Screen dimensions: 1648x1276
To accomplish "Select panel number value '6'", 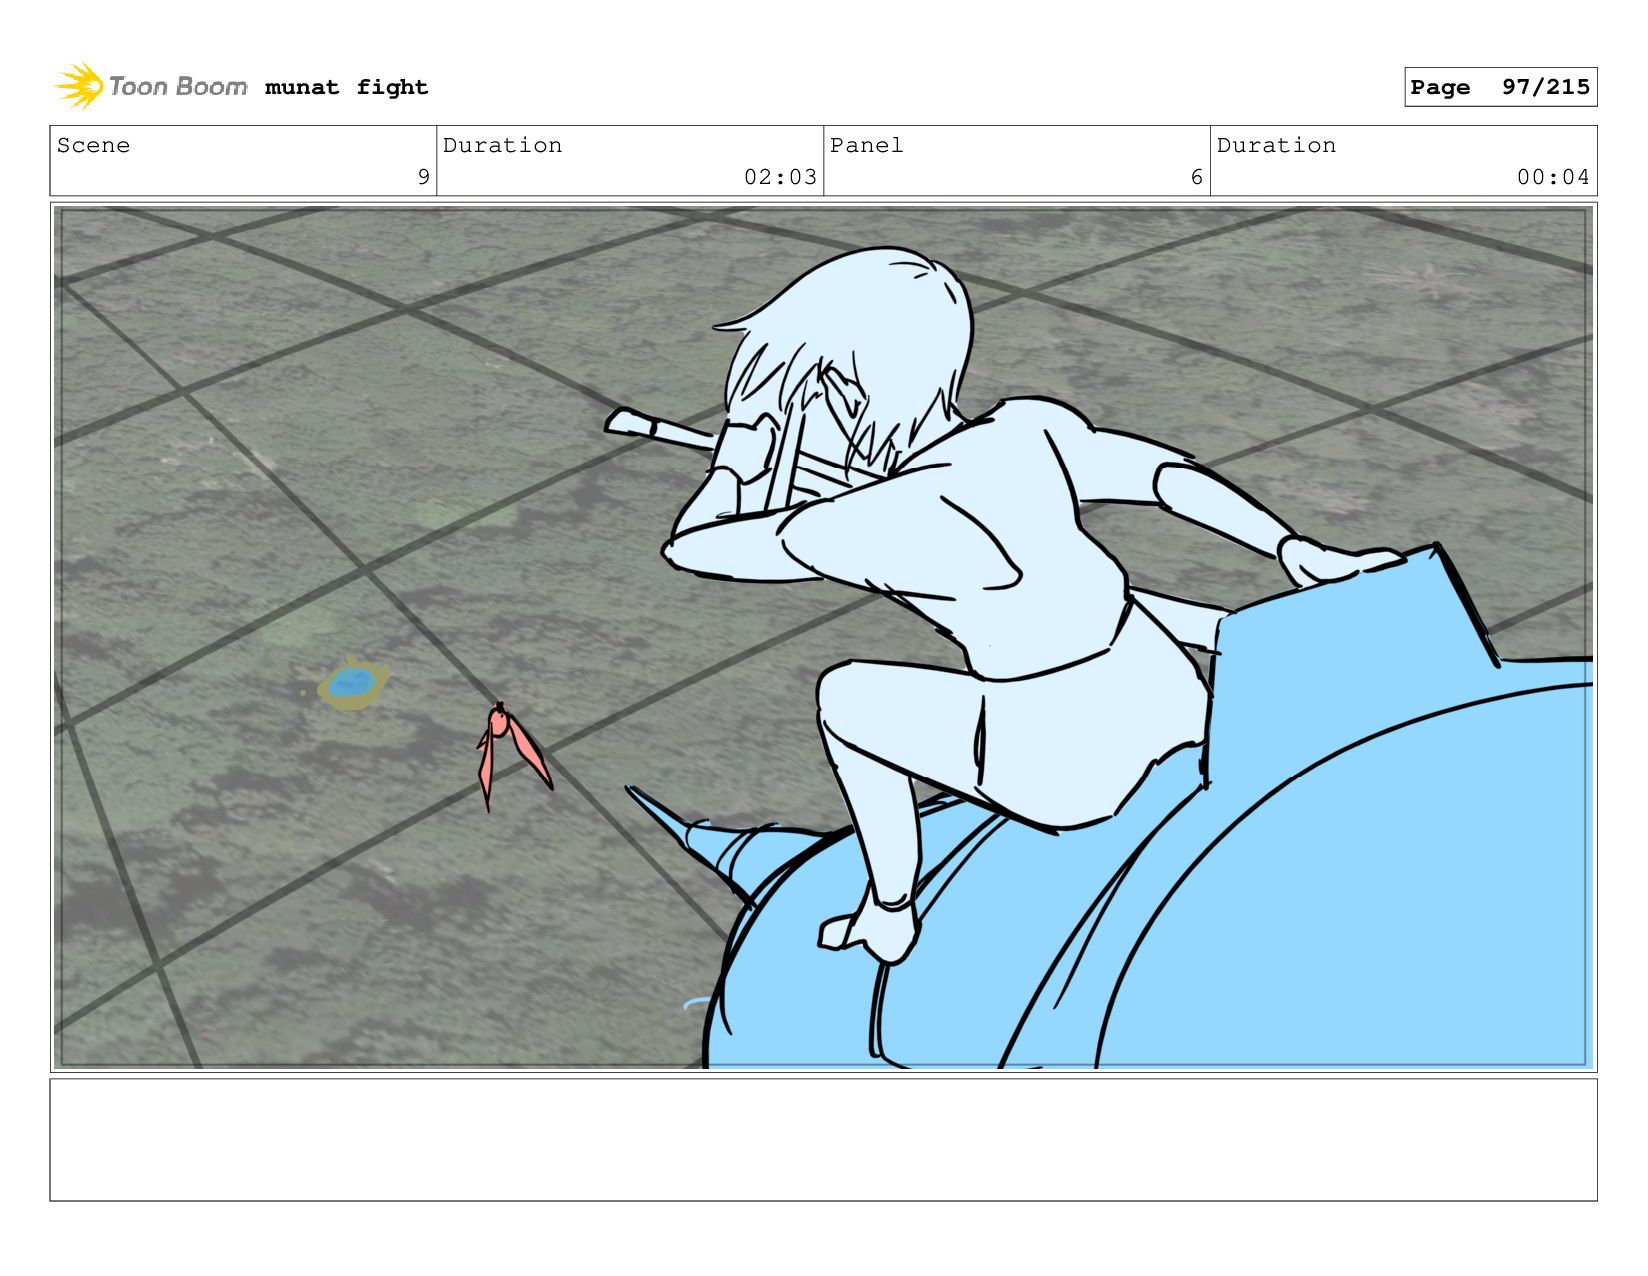I will (x=1196, y=177).
